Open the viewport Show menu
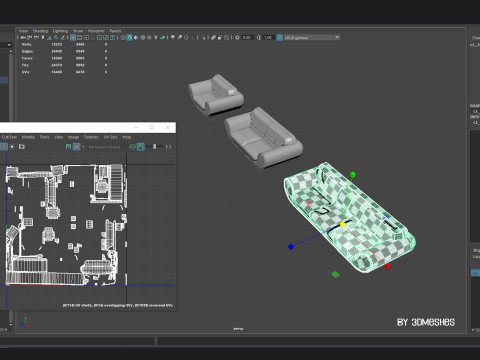 point(78,31)
